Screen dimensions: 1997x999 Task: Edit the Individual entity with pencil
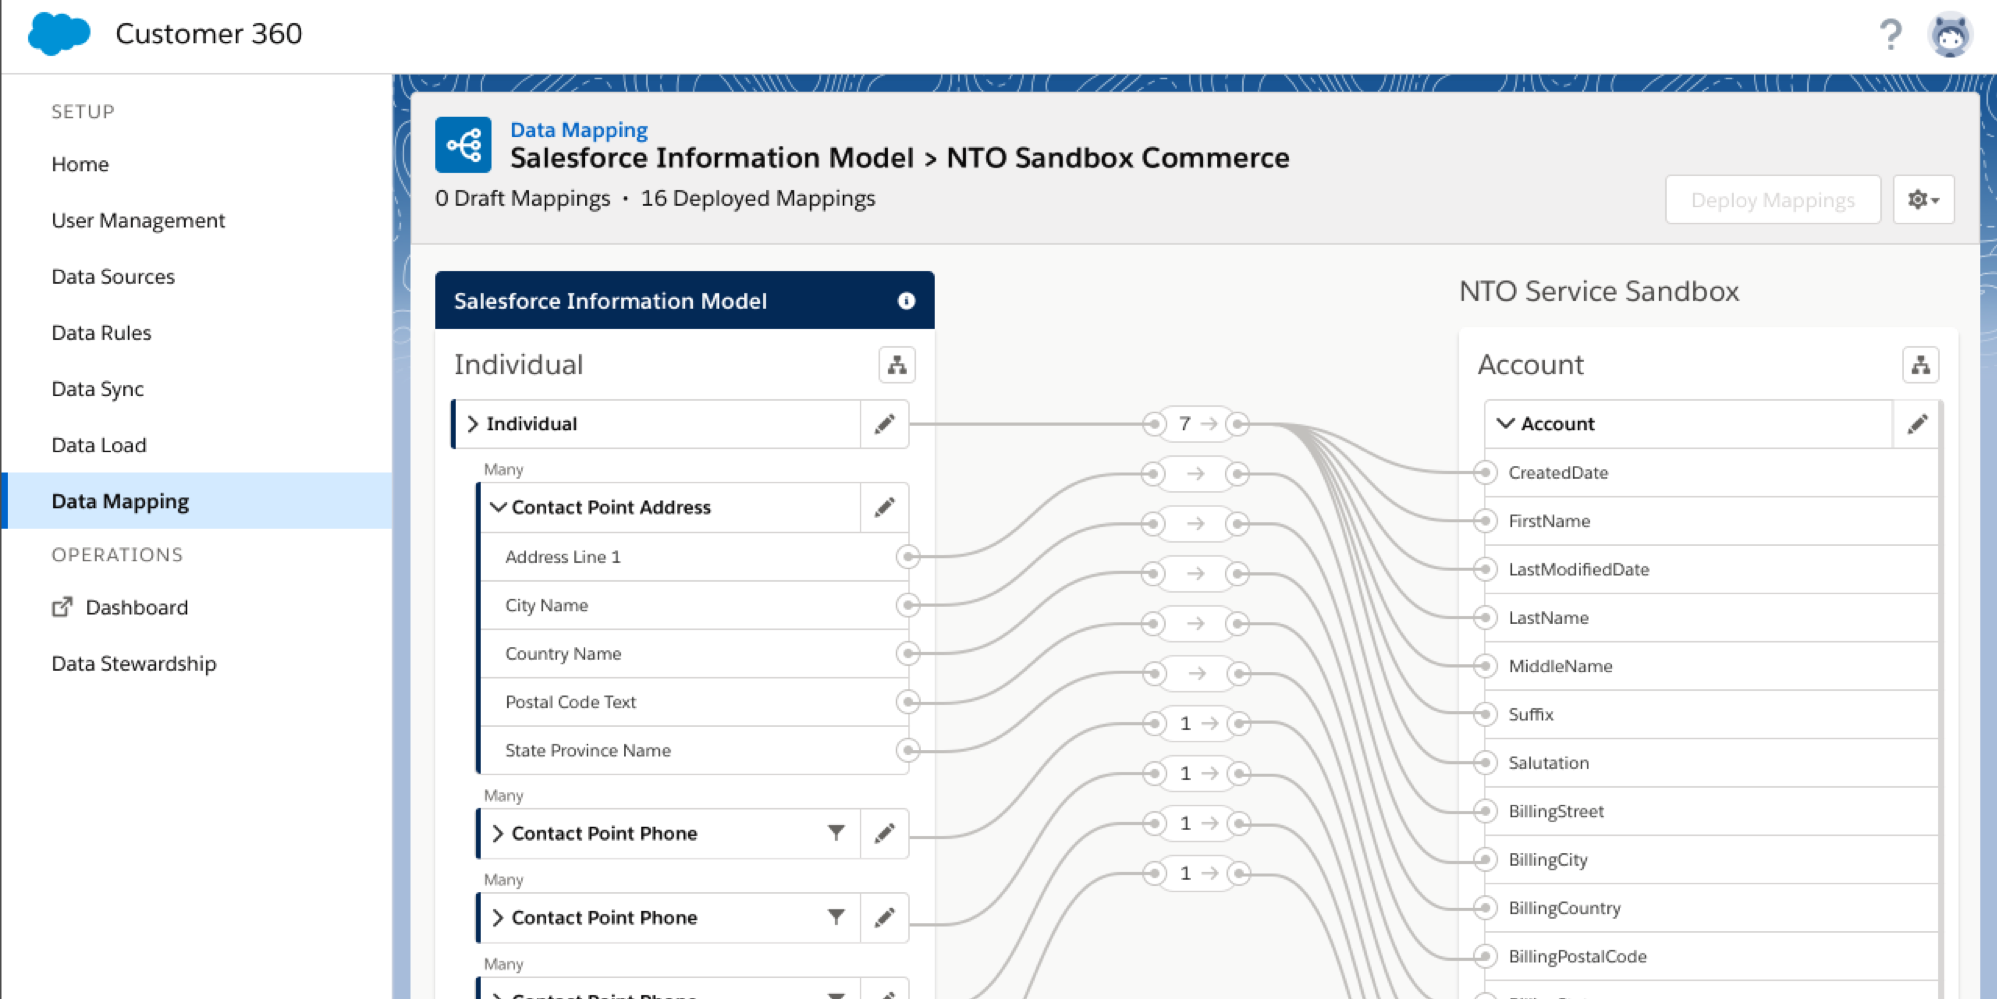point(884,424)
